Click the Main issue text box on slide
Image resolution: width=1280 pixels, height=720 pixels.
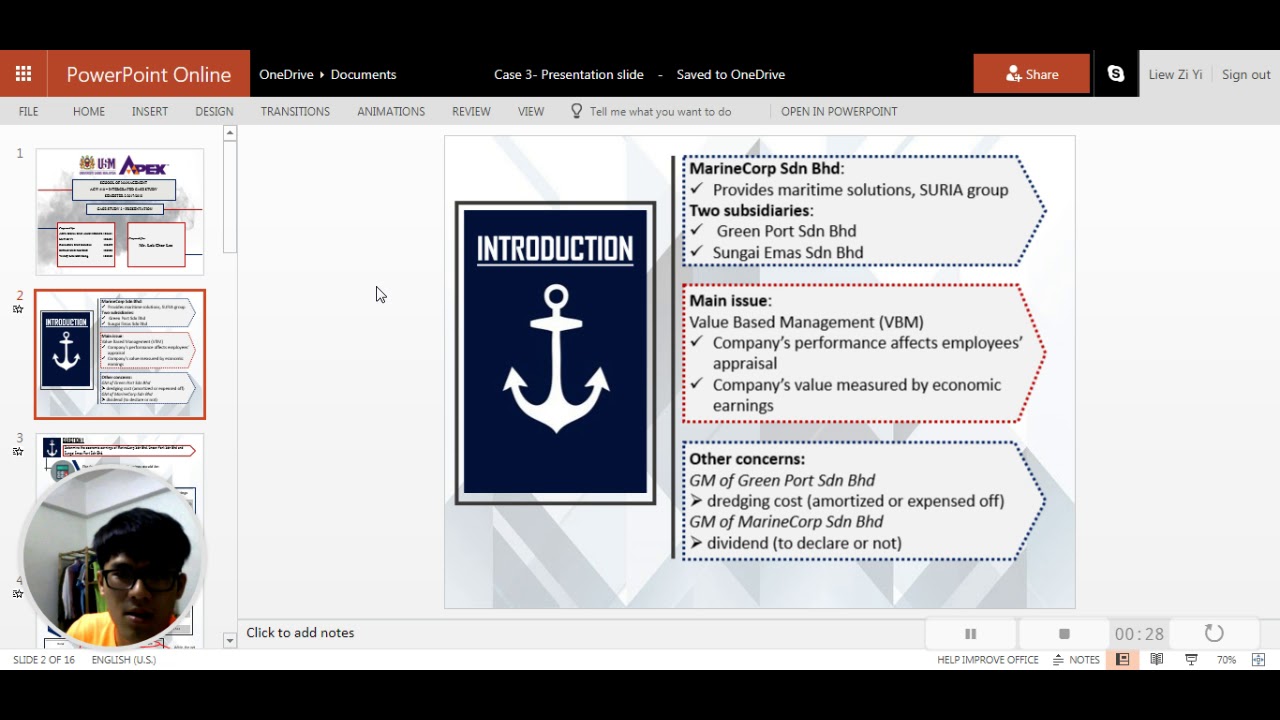click(863, 353)
